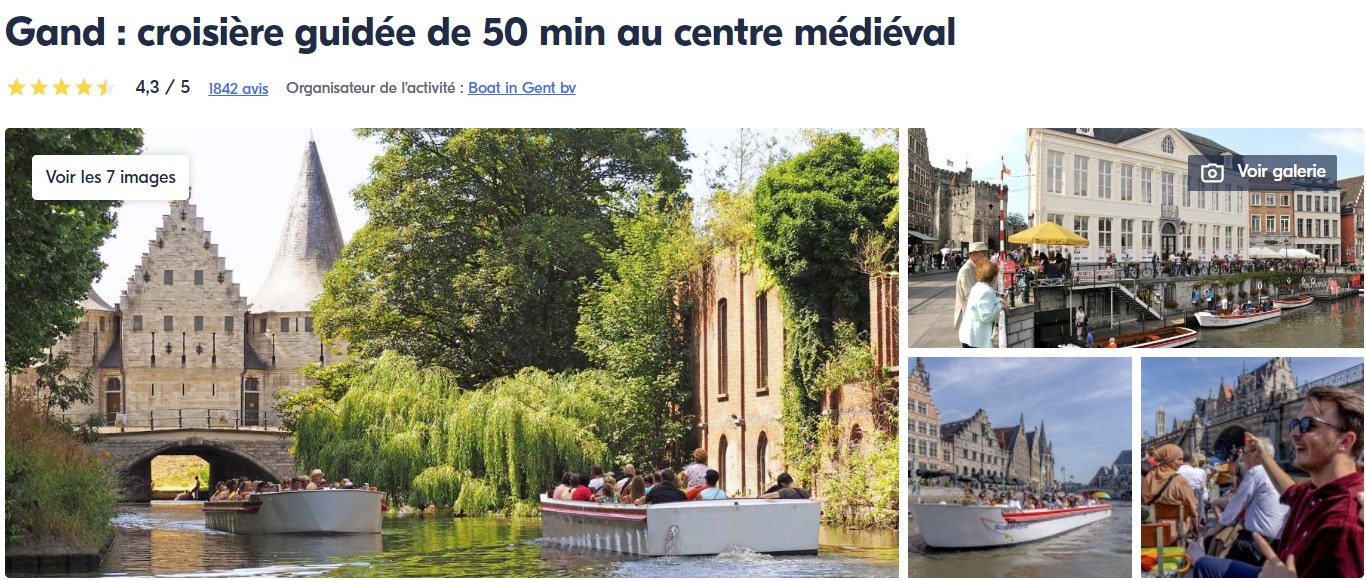Click the half-filled fifth rating star

(x=106, y=88)
